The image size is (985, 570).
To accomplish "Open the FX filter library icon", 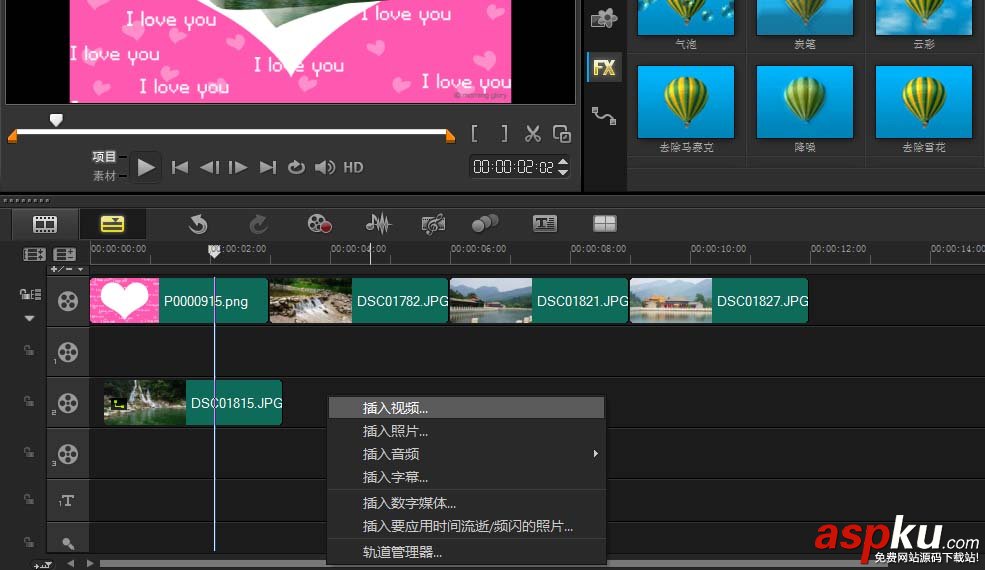I will pos(604,68).
